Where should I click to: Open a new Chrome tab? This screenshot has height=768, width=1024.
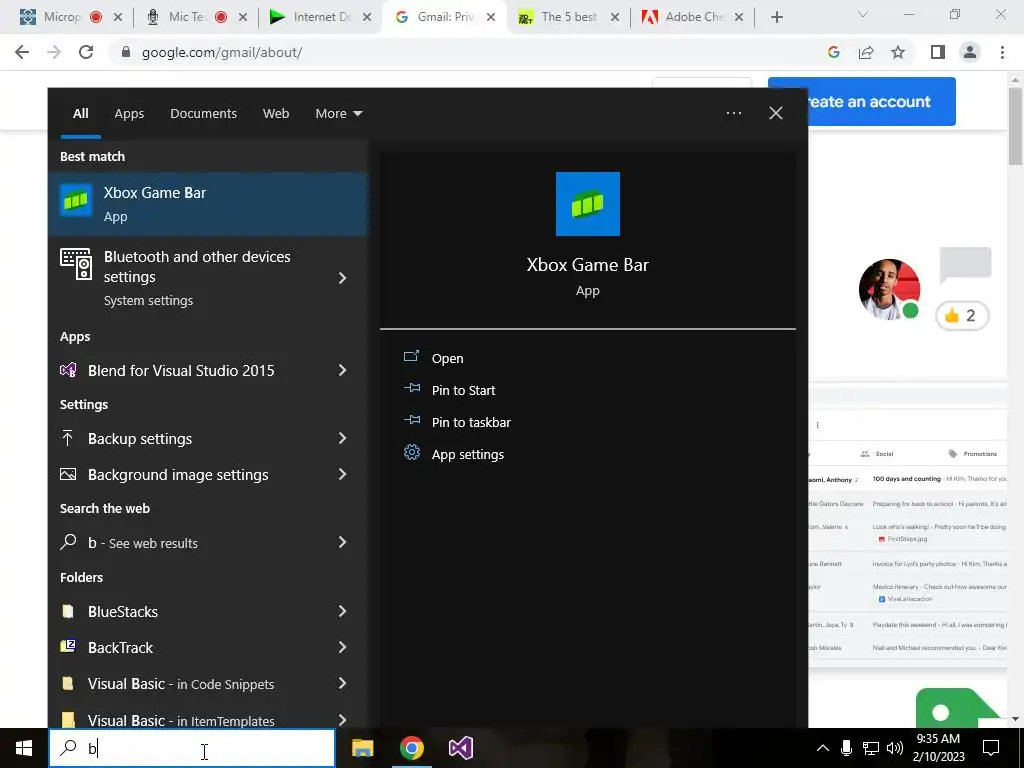tap(776, 17)
